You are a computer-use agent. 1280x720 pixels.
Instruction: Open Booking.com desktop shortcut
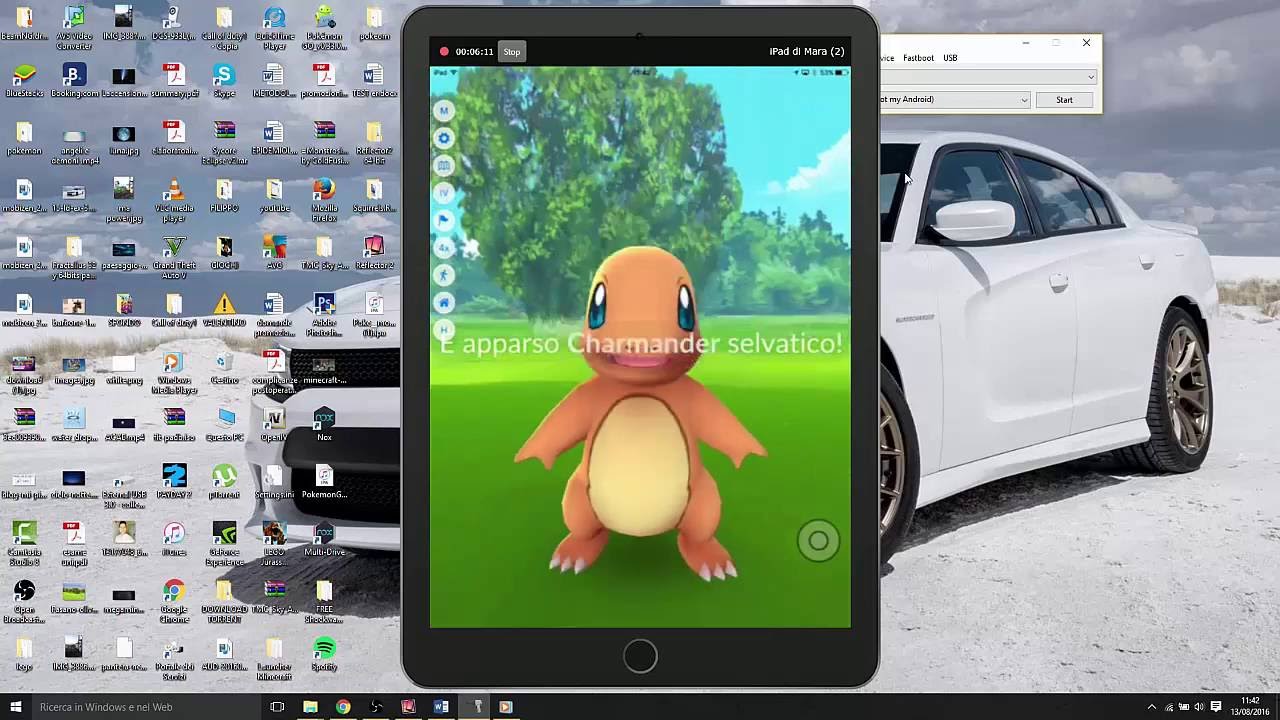pyautogui.click(x=74, y=81)
